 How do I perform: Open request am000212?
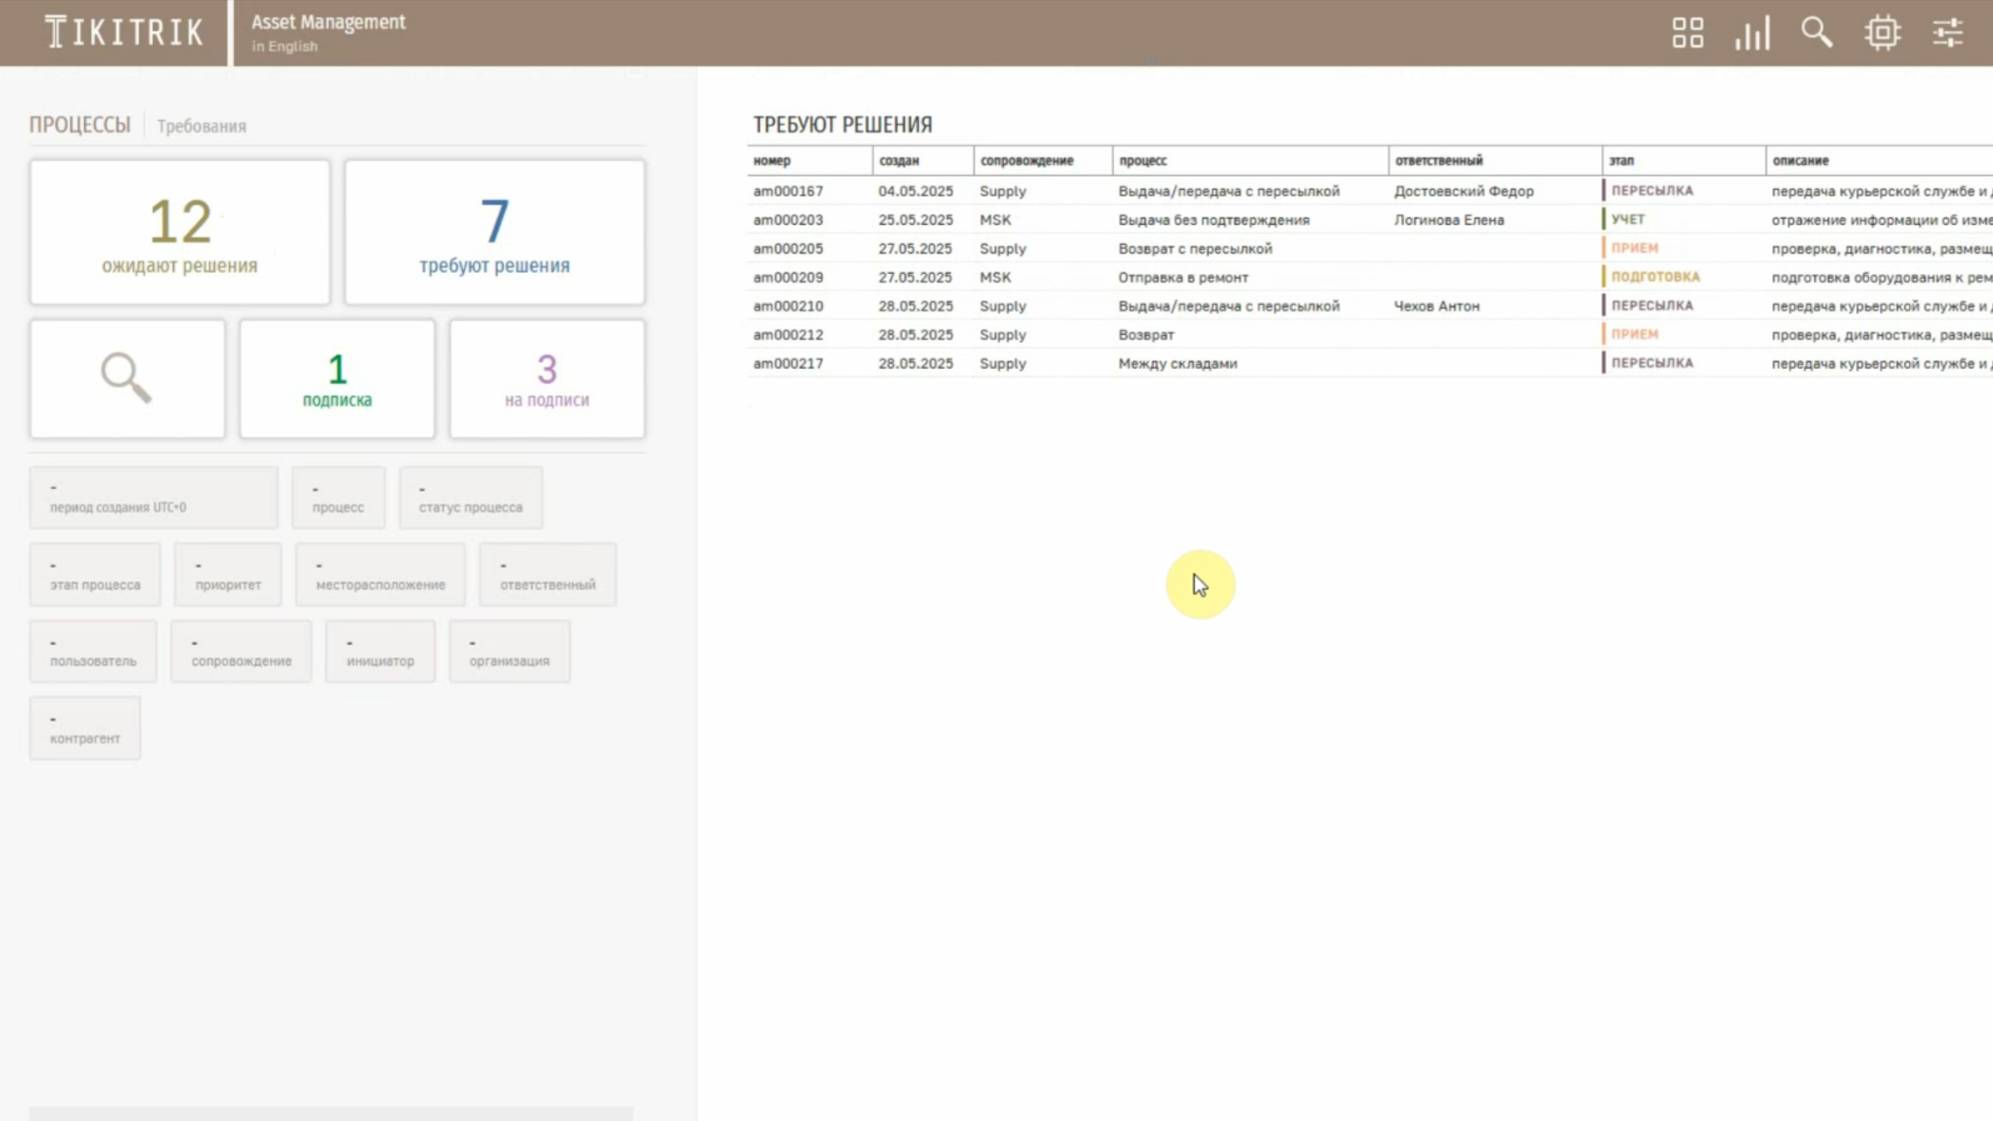[788, 335]
